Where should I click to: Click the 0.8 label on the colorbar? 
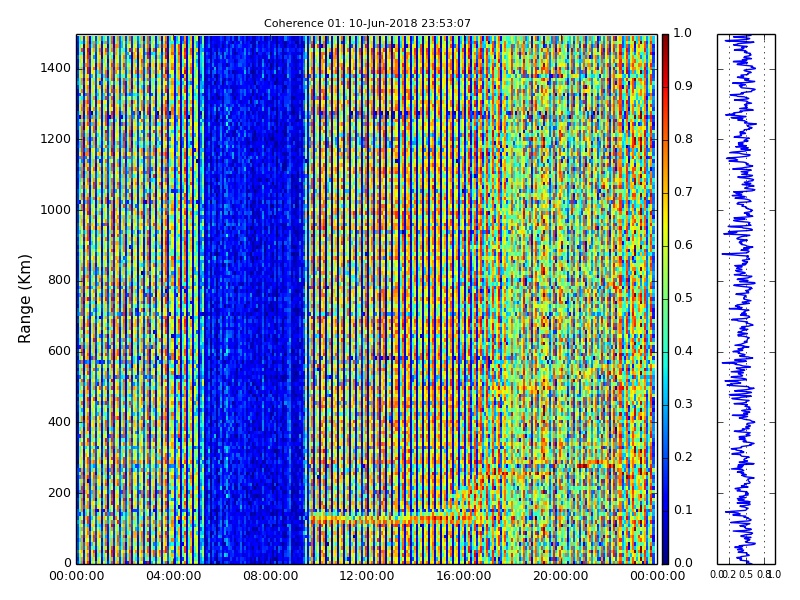(x=683, y=139)
